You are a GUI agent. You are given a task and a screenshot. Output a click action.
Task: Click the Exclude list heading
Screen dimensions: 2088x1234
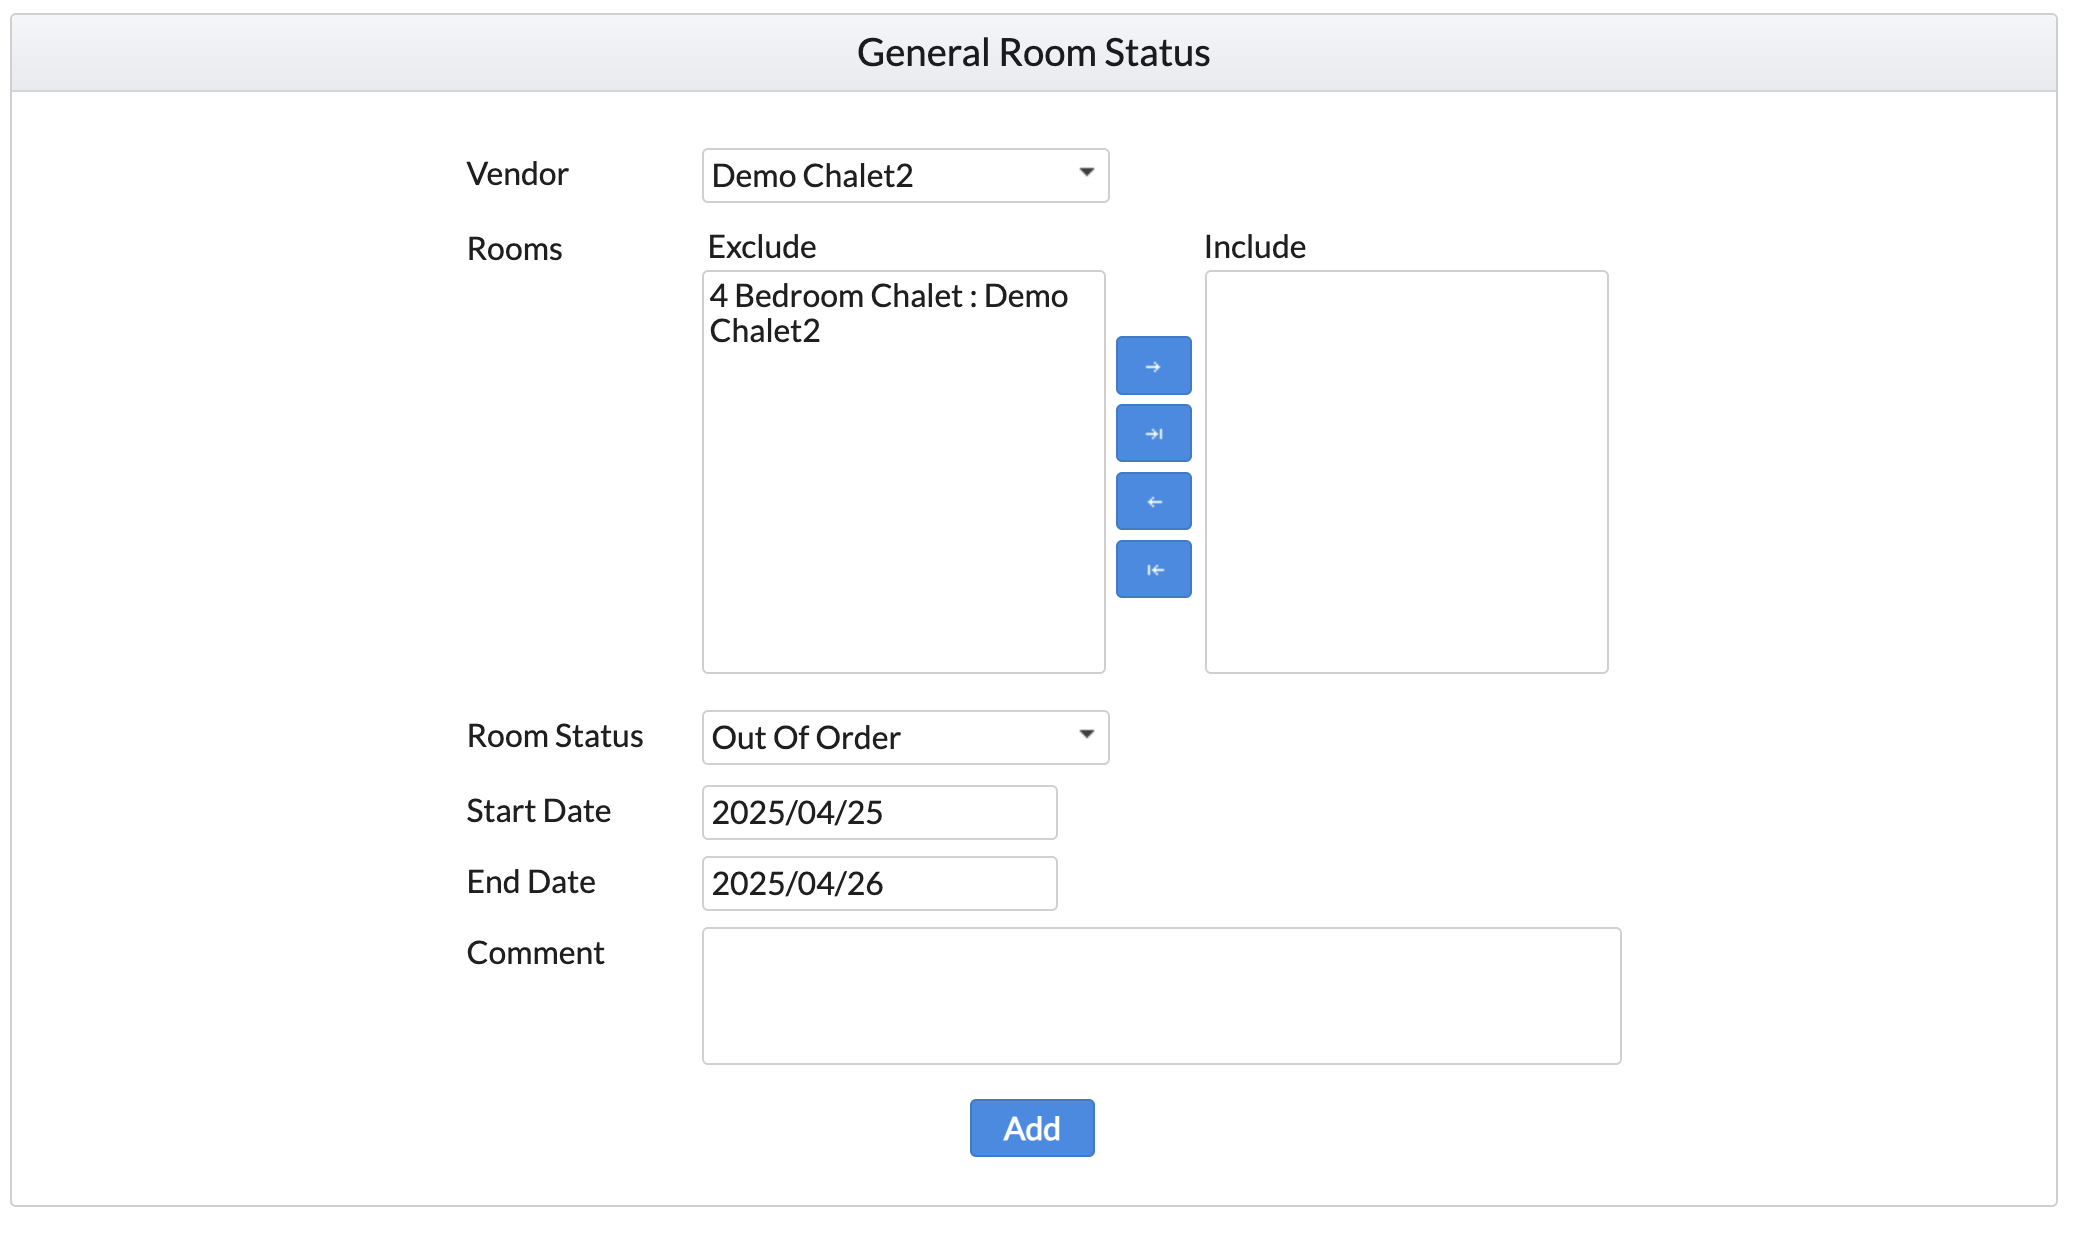762,247
